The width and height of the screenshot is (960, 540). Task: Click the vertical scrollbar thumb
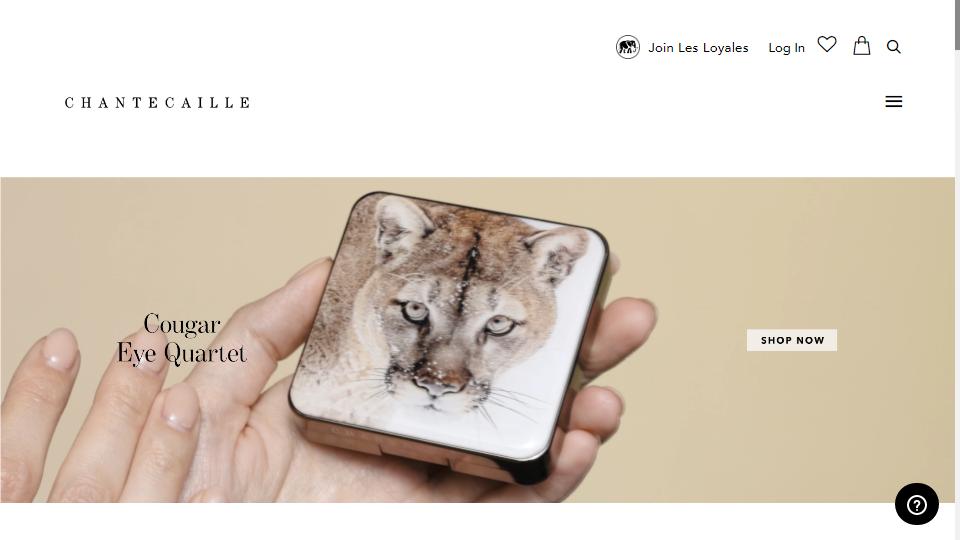tap(957, 24)
